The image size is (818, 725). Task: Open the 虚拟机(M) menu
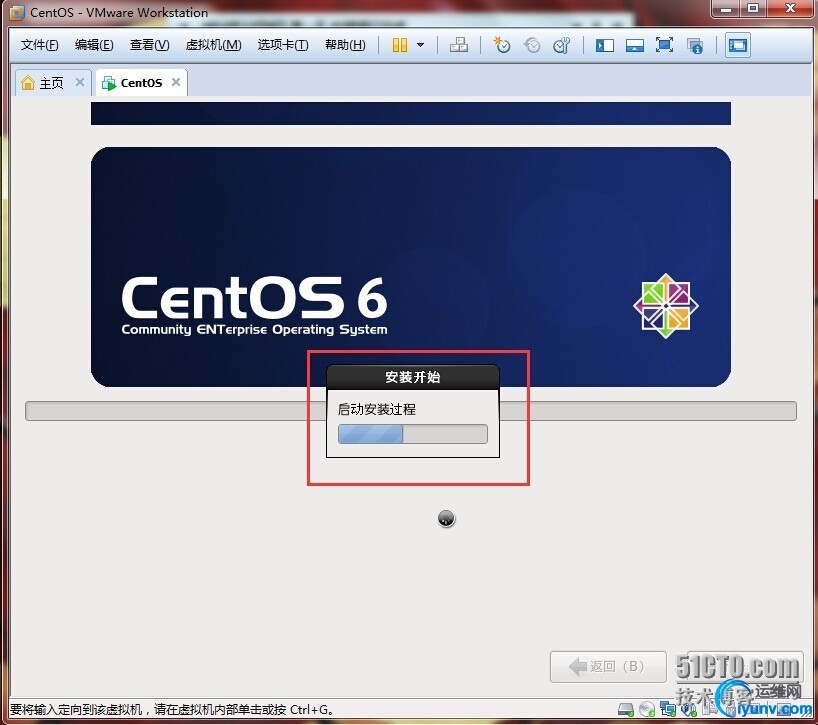click(213, 45)
